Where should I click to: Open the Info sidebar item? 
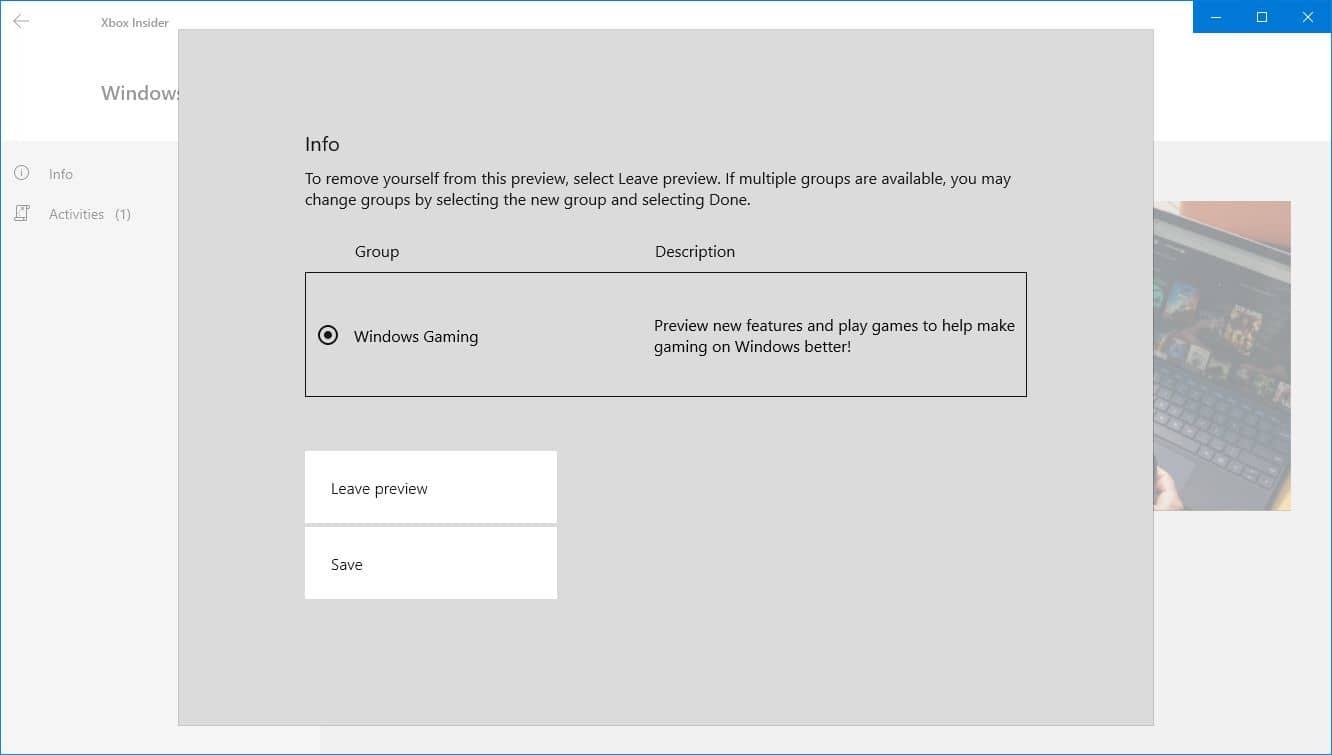(61, 174)
